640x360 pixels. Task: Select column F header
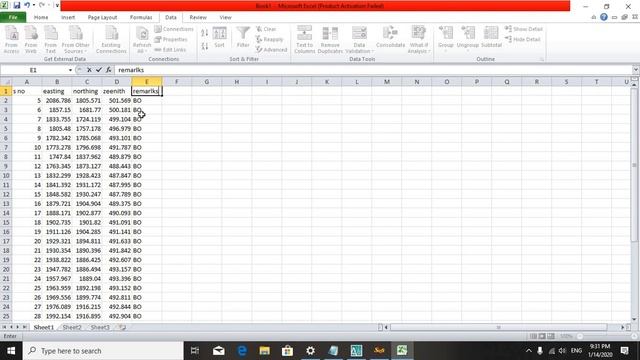[177, 82]
